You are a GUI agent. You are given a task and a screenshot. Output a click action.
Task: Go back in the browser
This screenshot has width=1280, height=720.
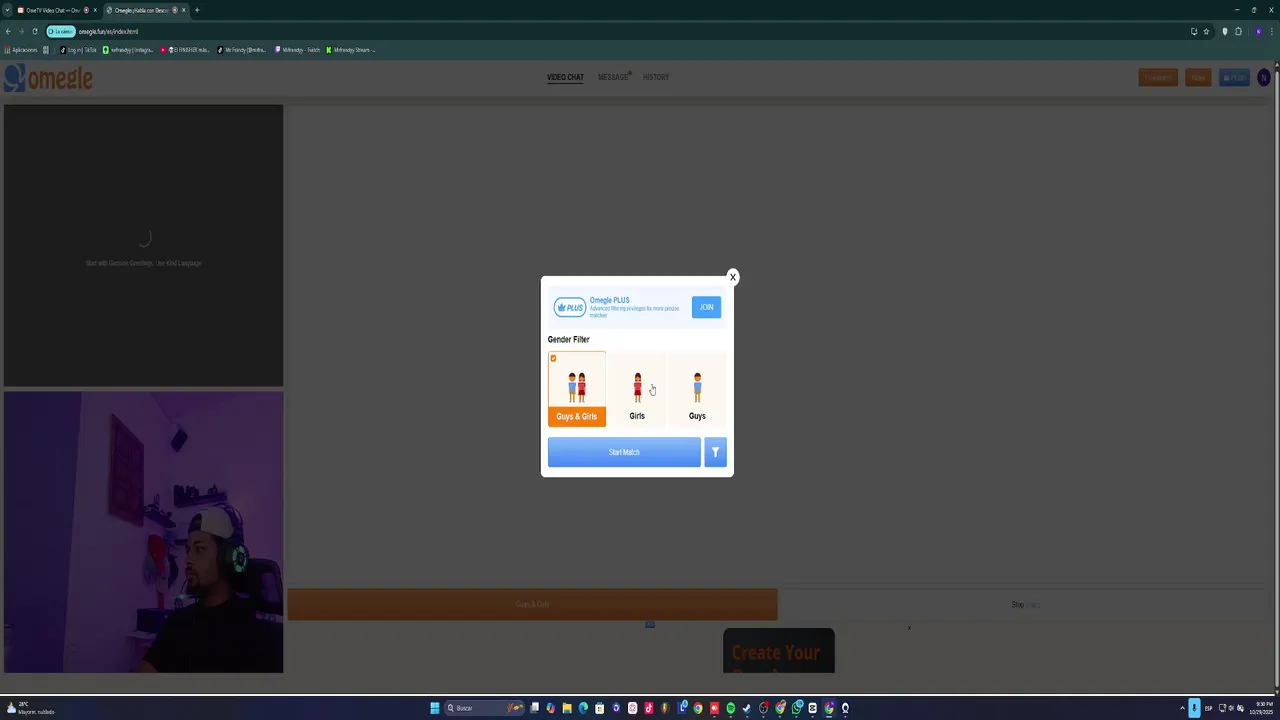[x=8, y=31]
